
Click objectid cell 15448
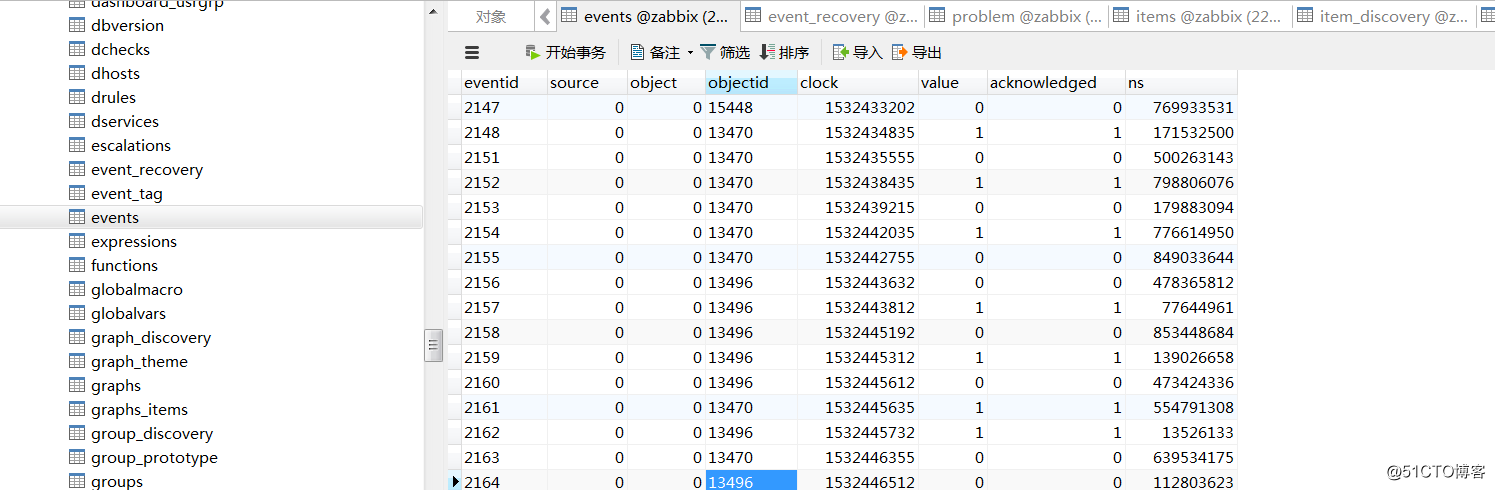point(751,107)
